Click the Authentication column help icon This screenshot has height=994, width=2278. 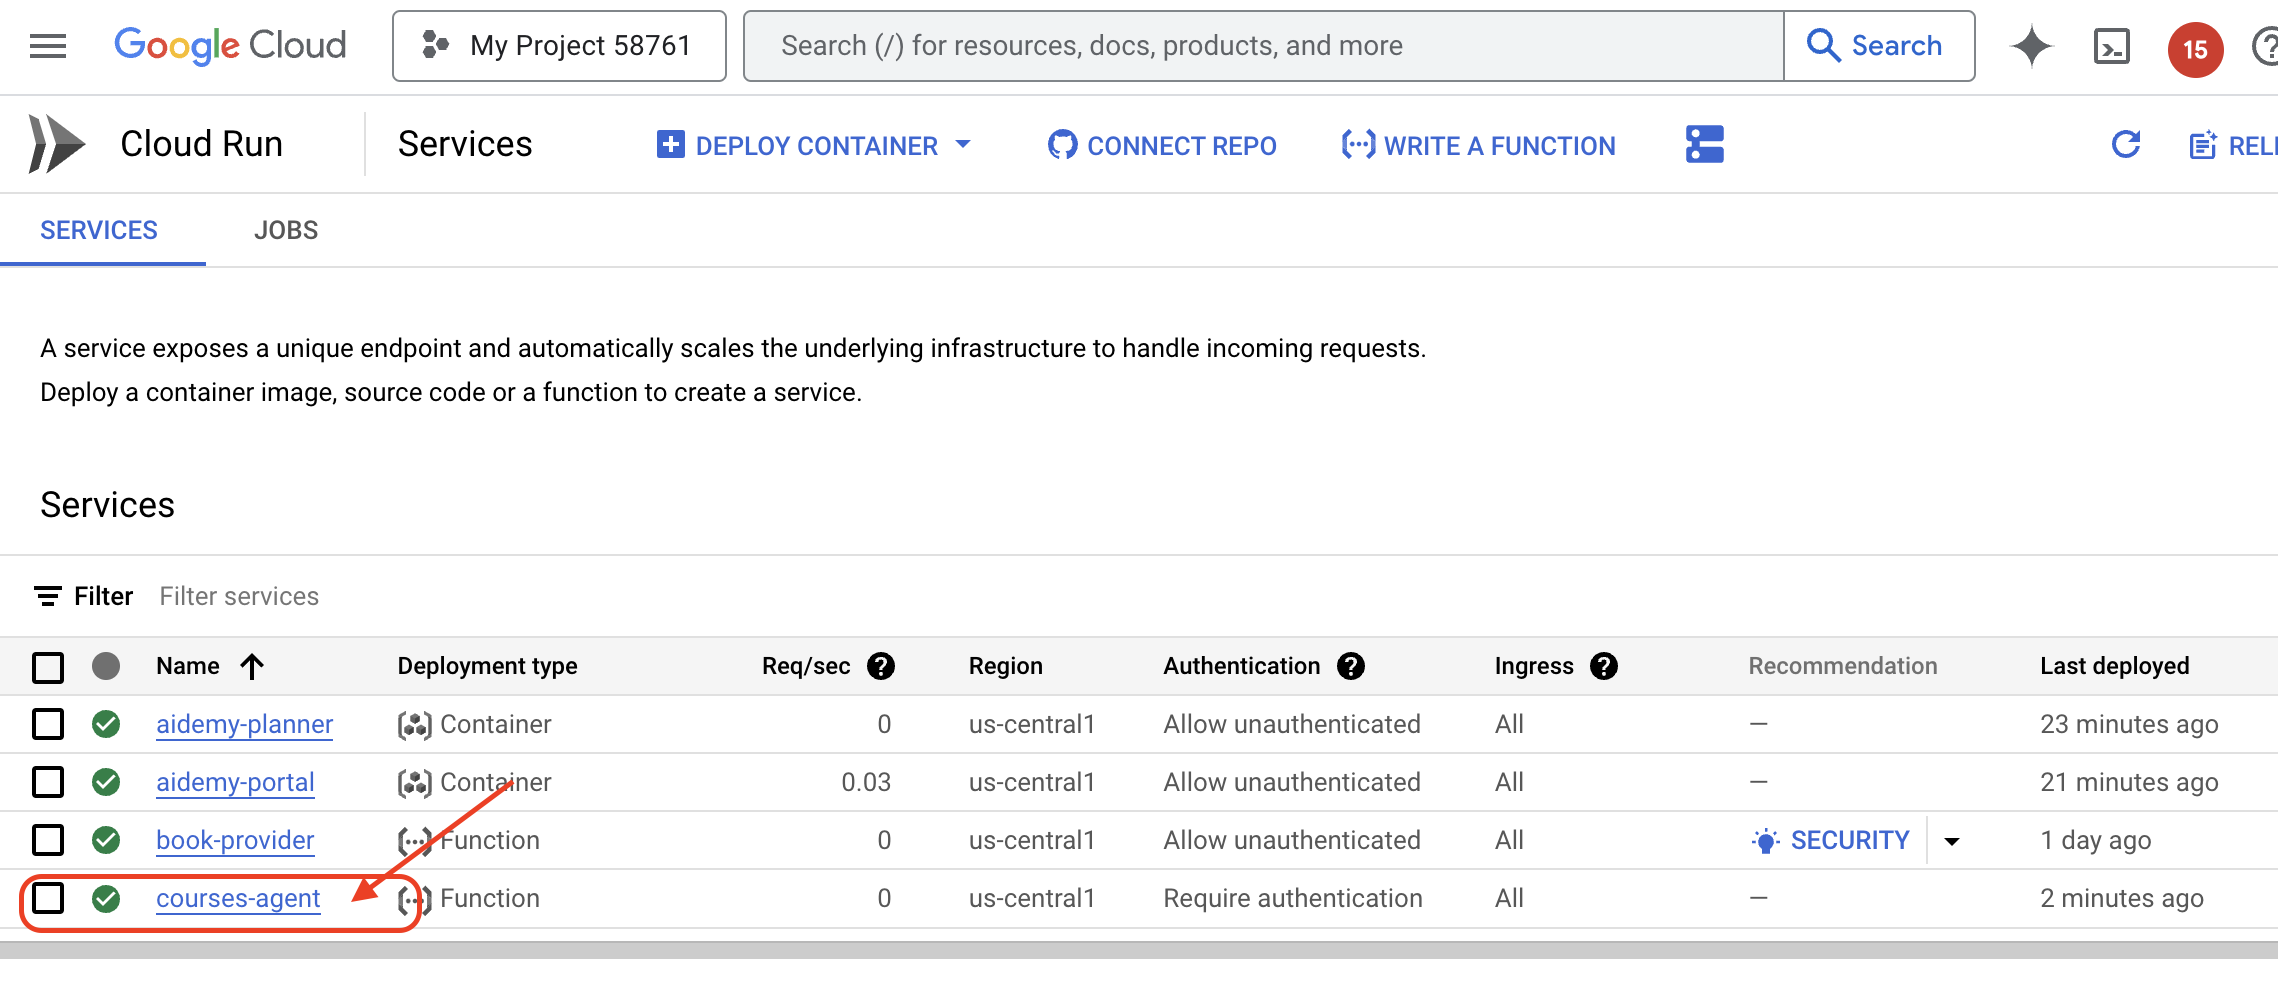[x=1351, y=666]
